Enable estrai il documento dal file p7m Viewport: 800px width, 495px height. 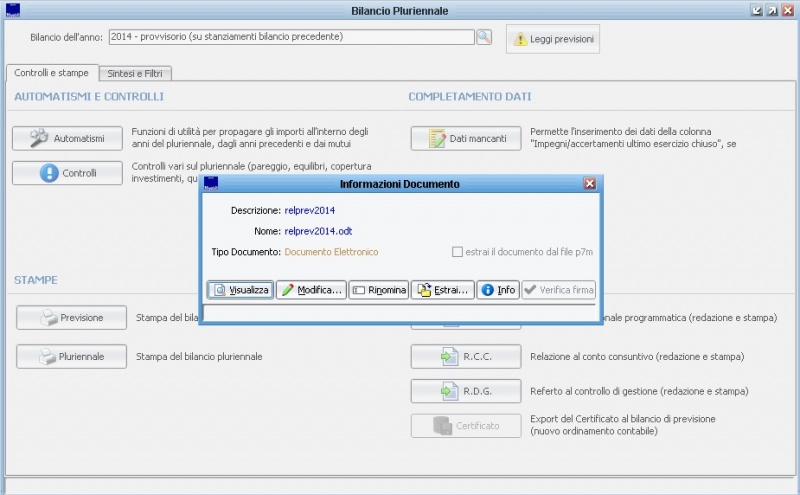pos(458,252)
